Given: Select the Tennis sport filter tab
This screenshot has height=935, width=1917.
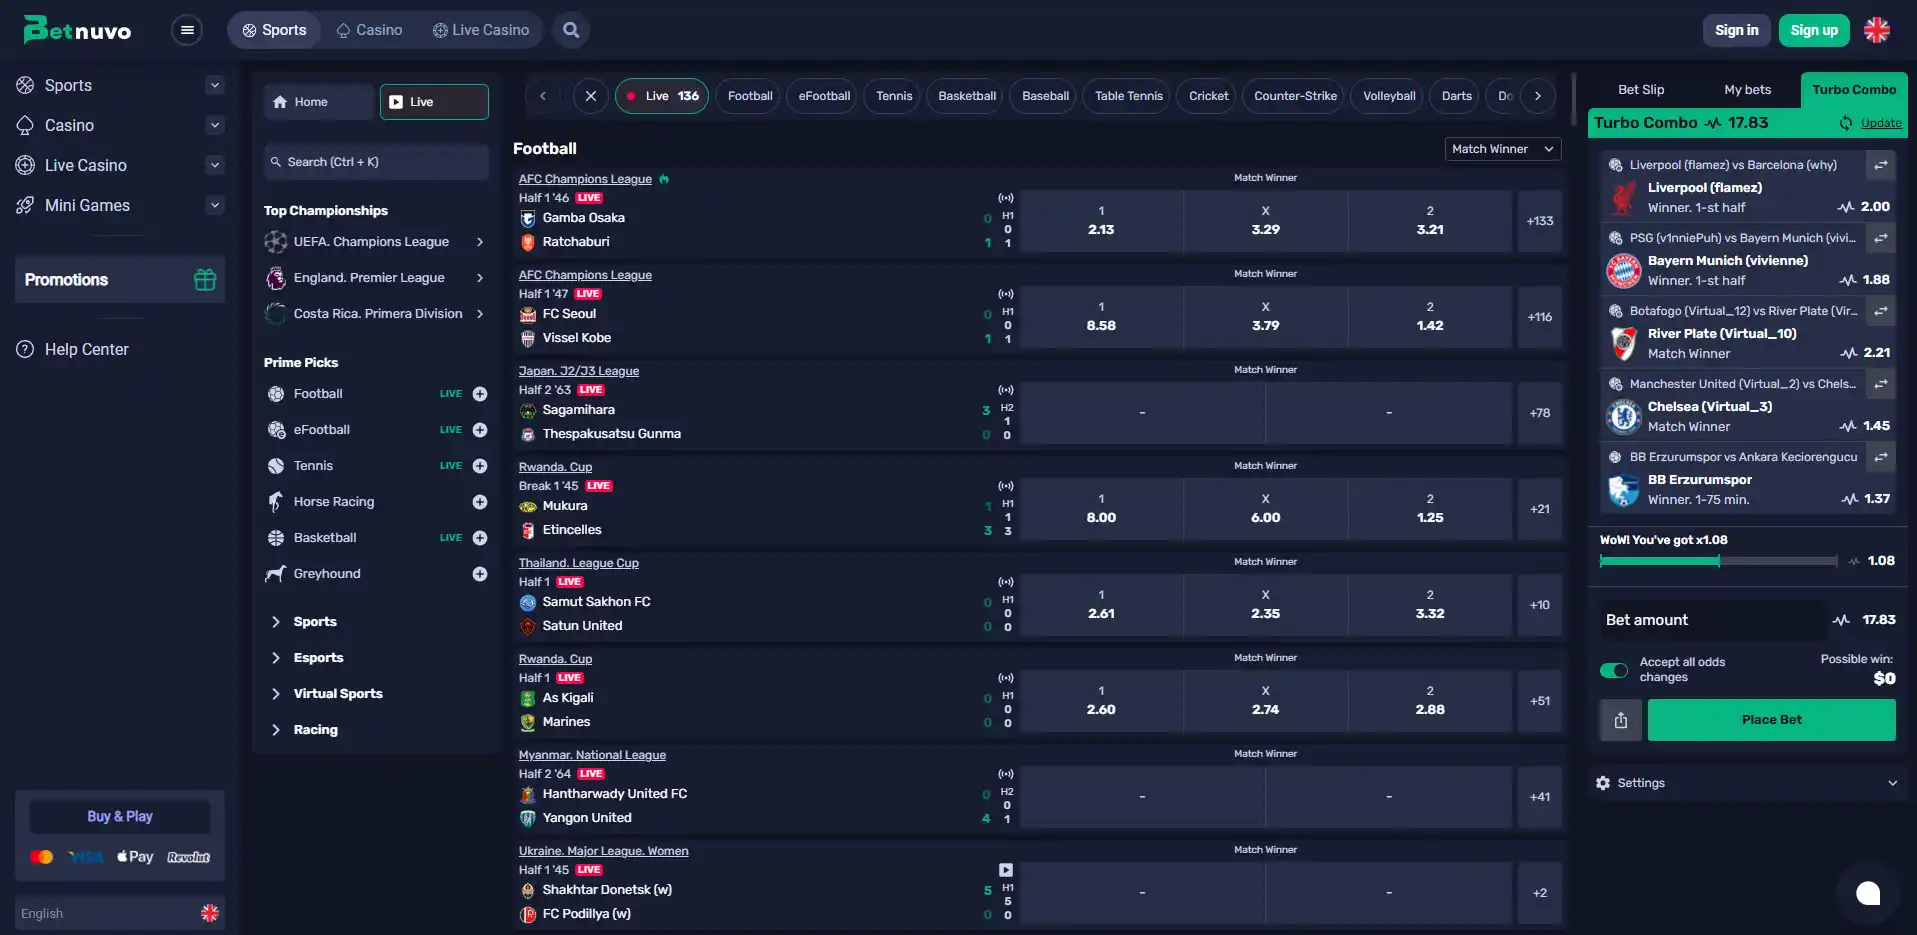Looking at the screenshot, I should pos(894,96).
